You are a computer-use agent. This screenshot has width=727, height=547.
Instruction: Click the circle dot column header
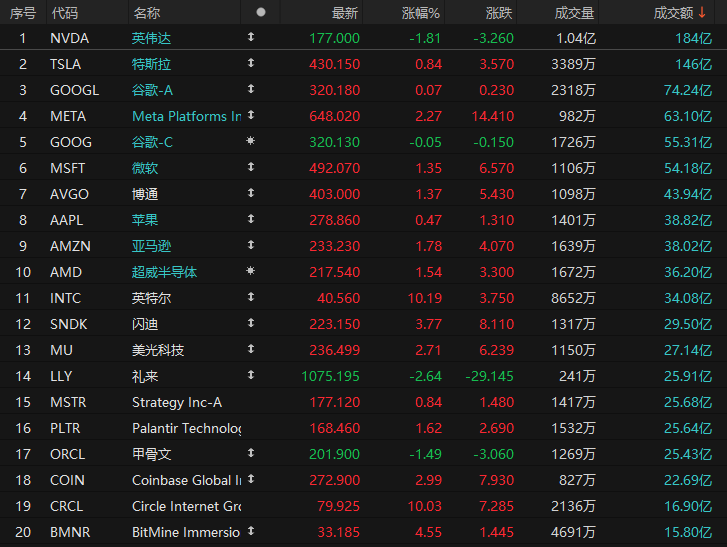point(261,12)
